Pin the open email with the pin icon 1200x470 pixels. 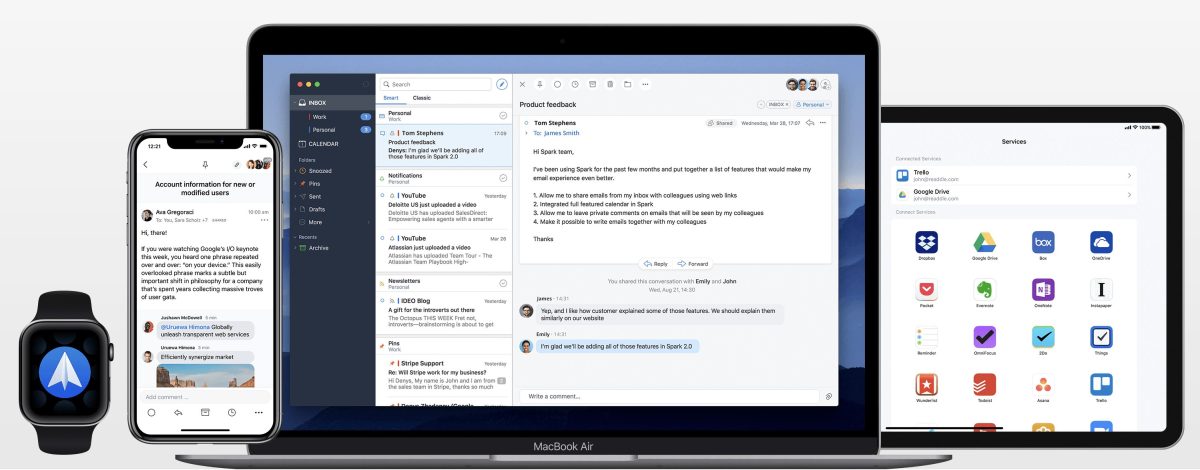click(540, 84)
